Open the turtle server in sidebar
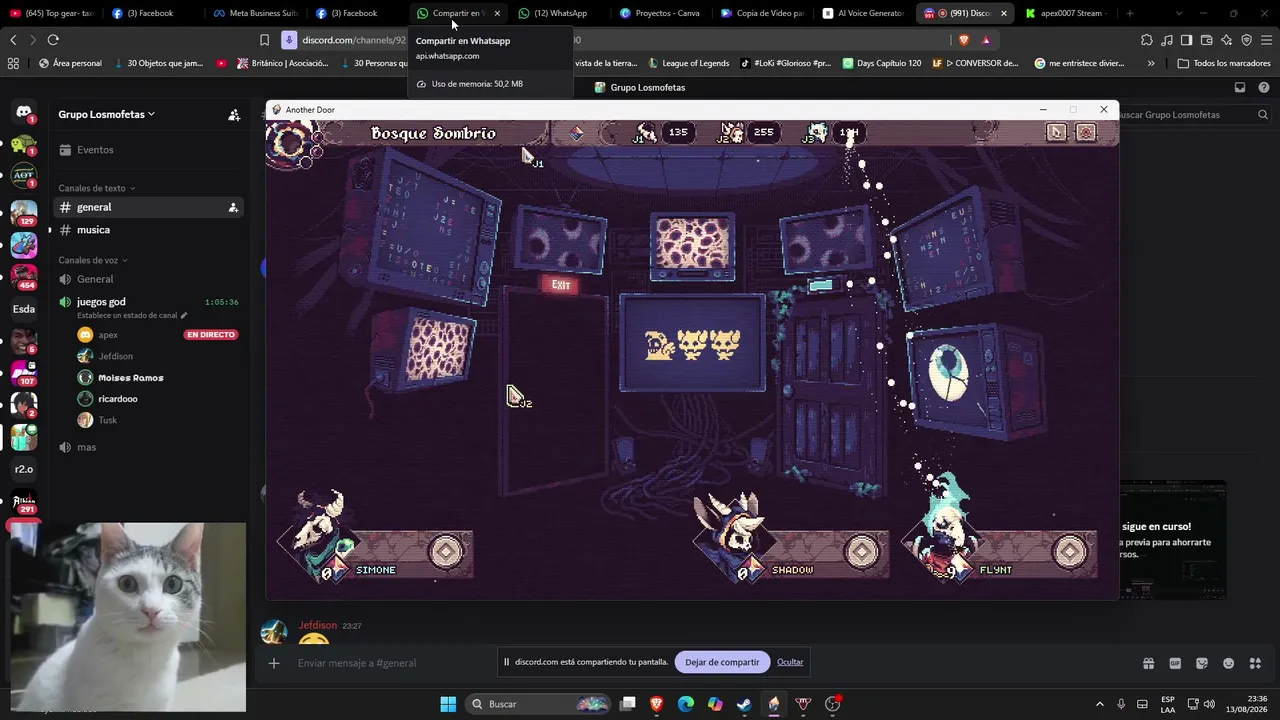Image resolution: width=1280 pixels, height=720 pixels. (x=23, y=146)
